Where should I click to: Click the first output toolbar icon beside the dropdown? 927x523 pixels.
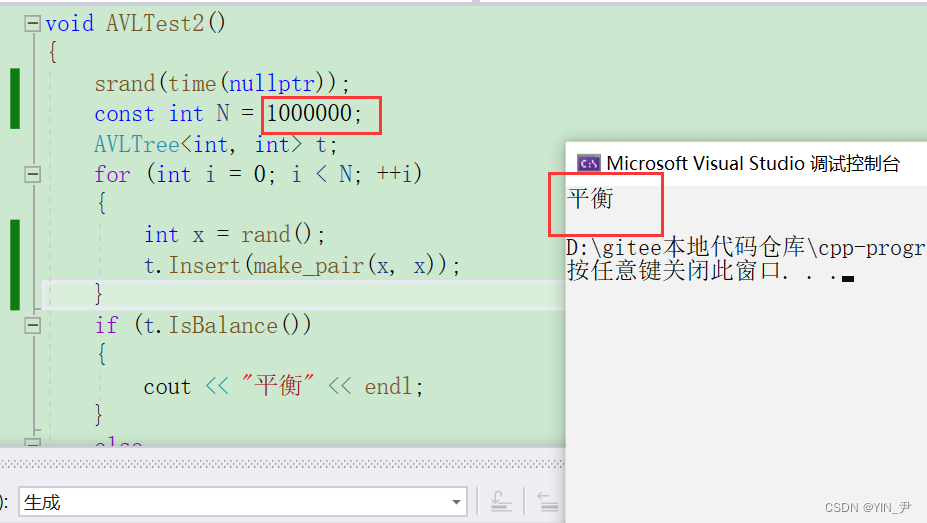[501, 502]
